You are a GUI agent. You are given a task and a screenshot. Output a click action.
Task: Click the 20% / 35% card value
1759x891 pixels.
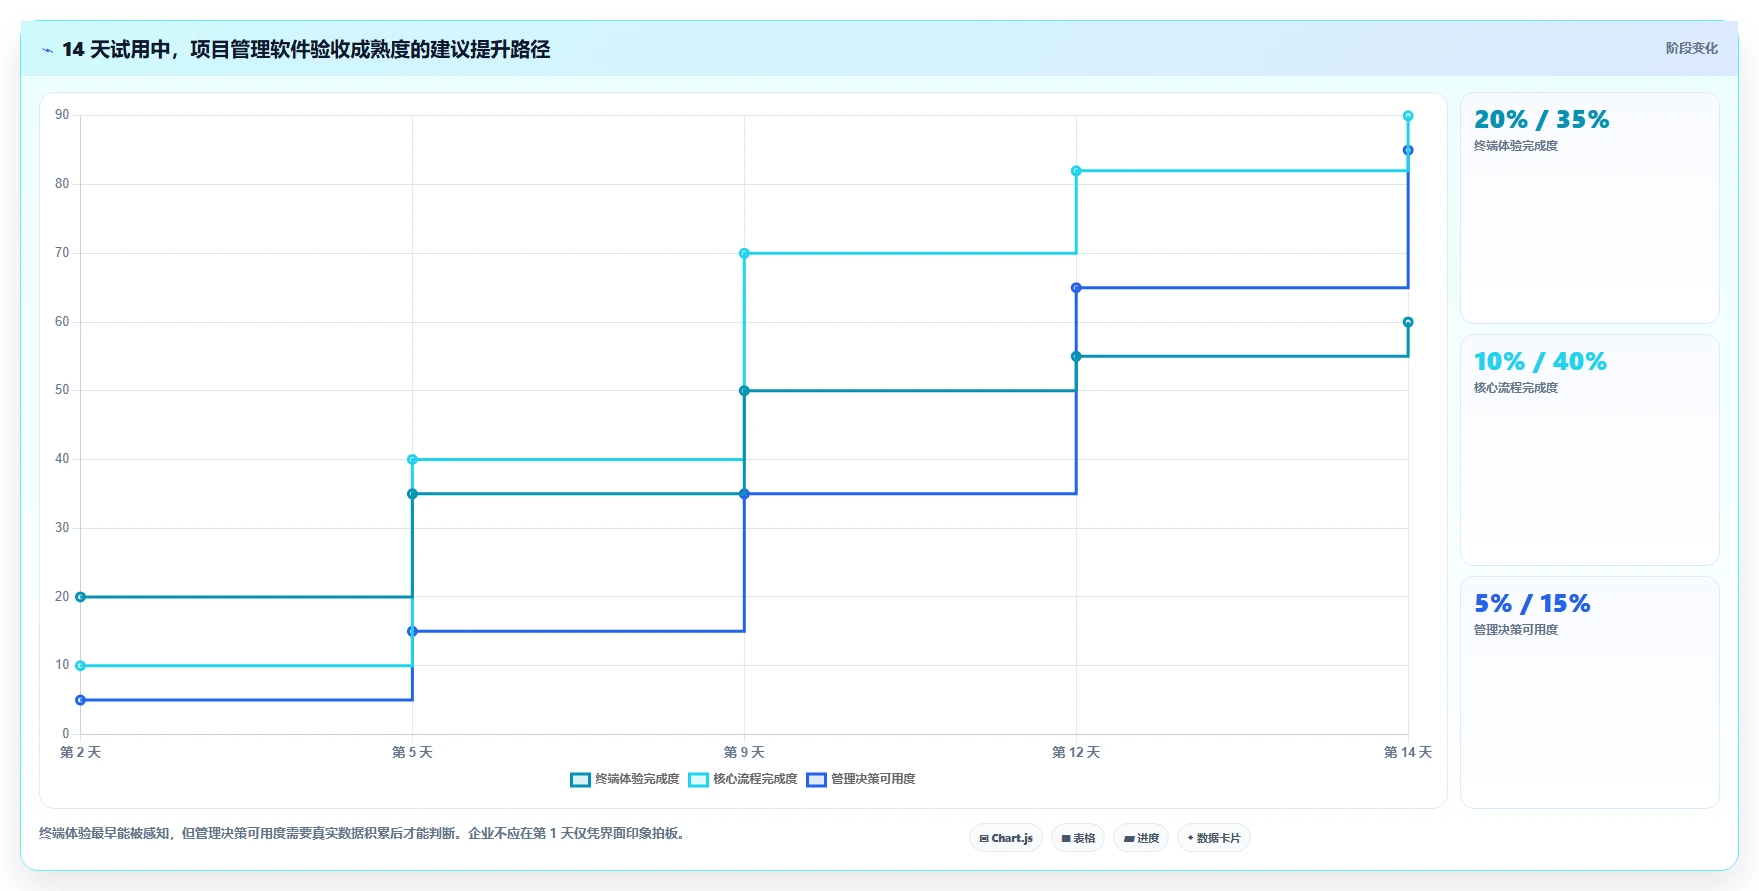(x=1541, y=120)
